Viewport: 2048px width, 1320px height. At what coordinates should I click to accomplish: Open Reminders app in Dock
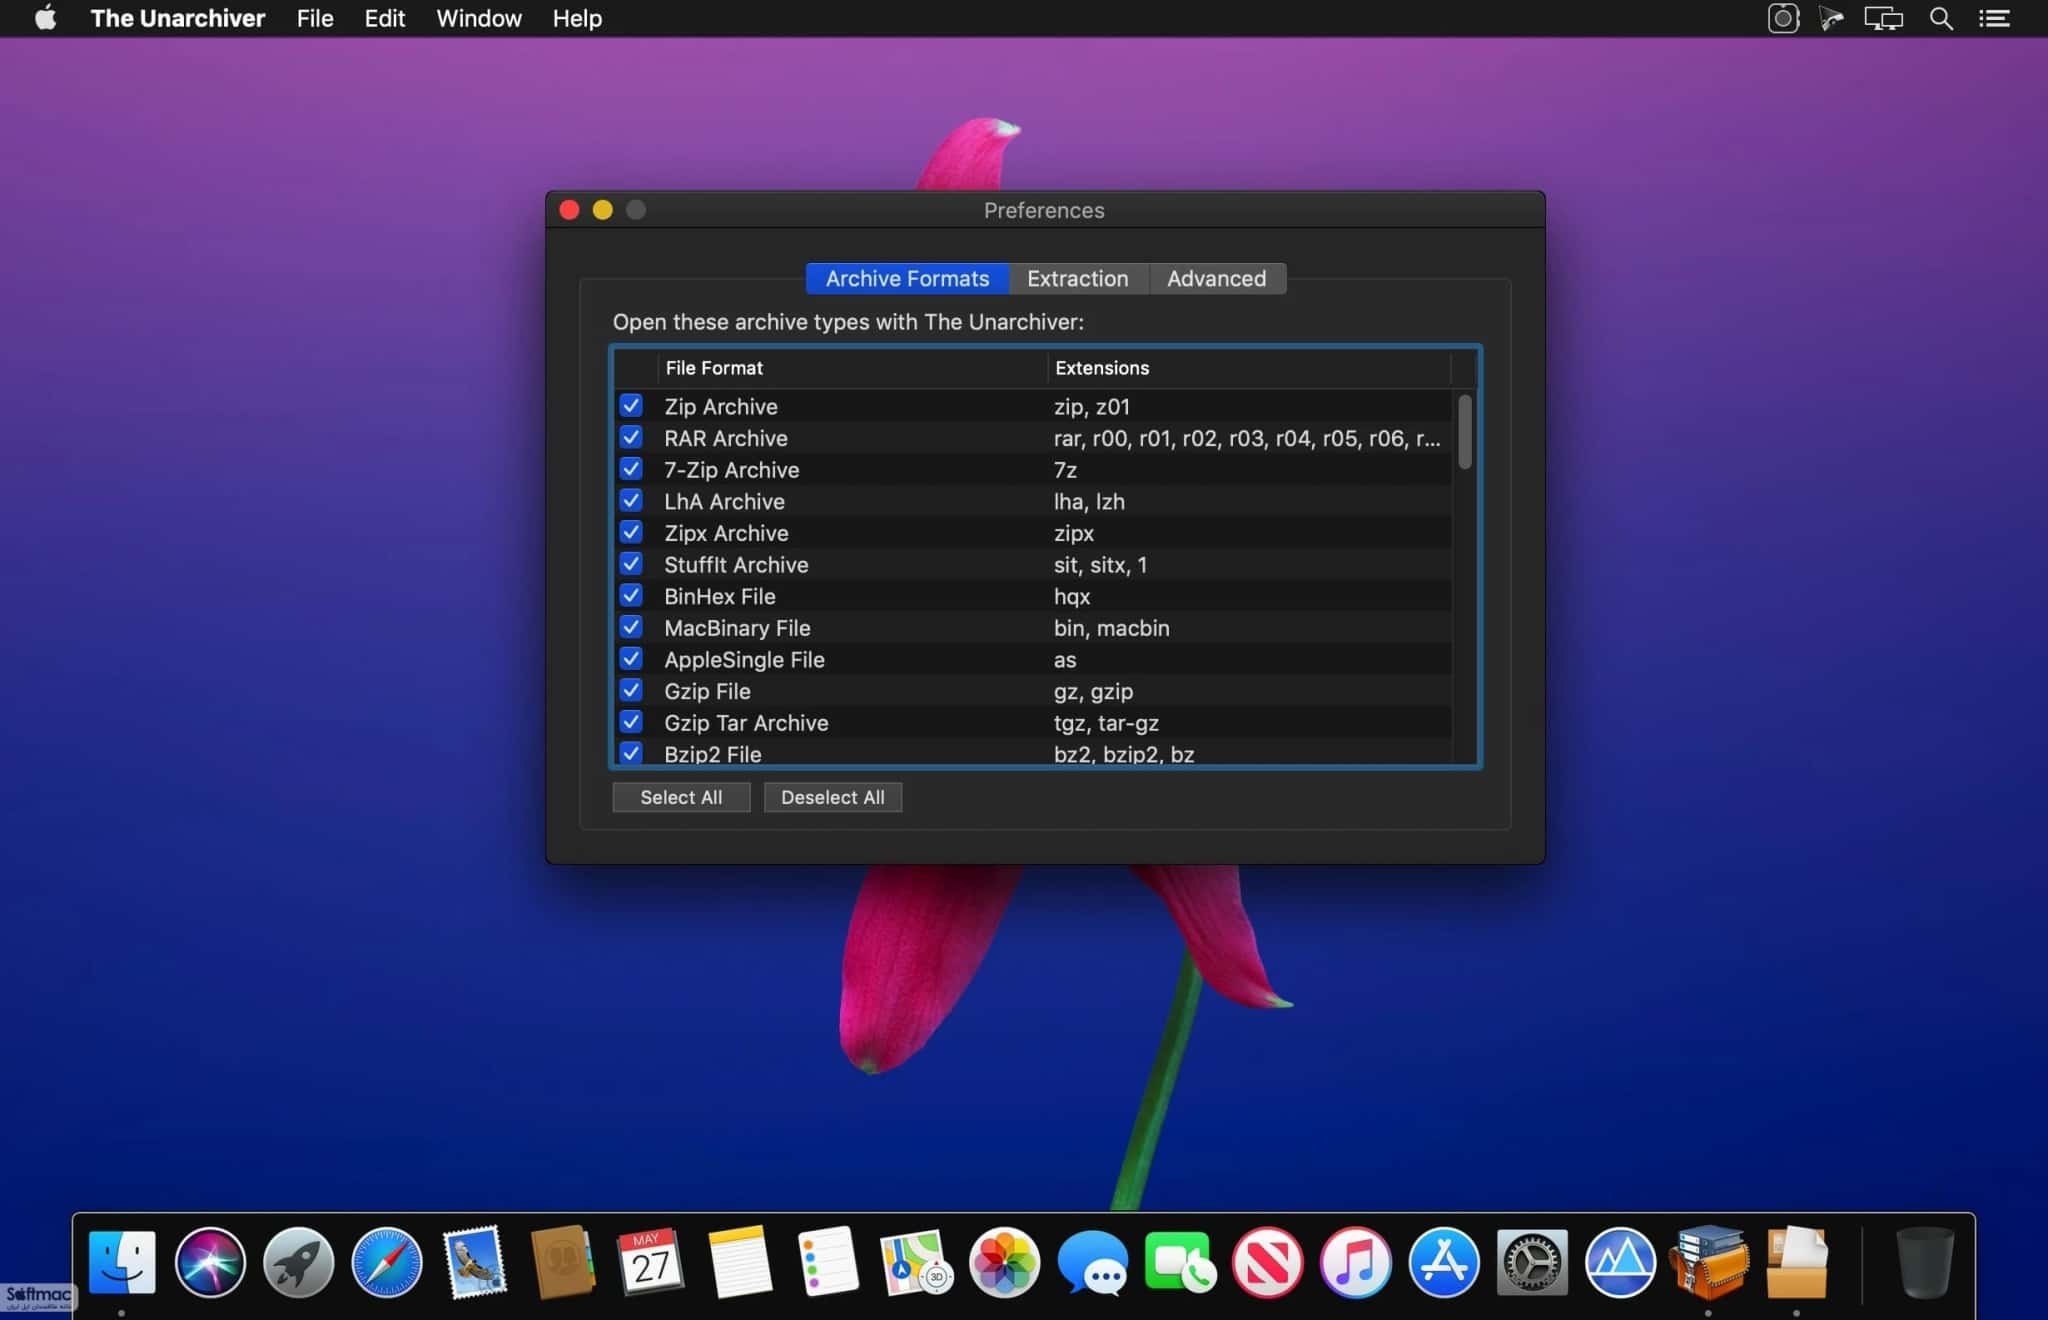click(x=828, y=1262)
